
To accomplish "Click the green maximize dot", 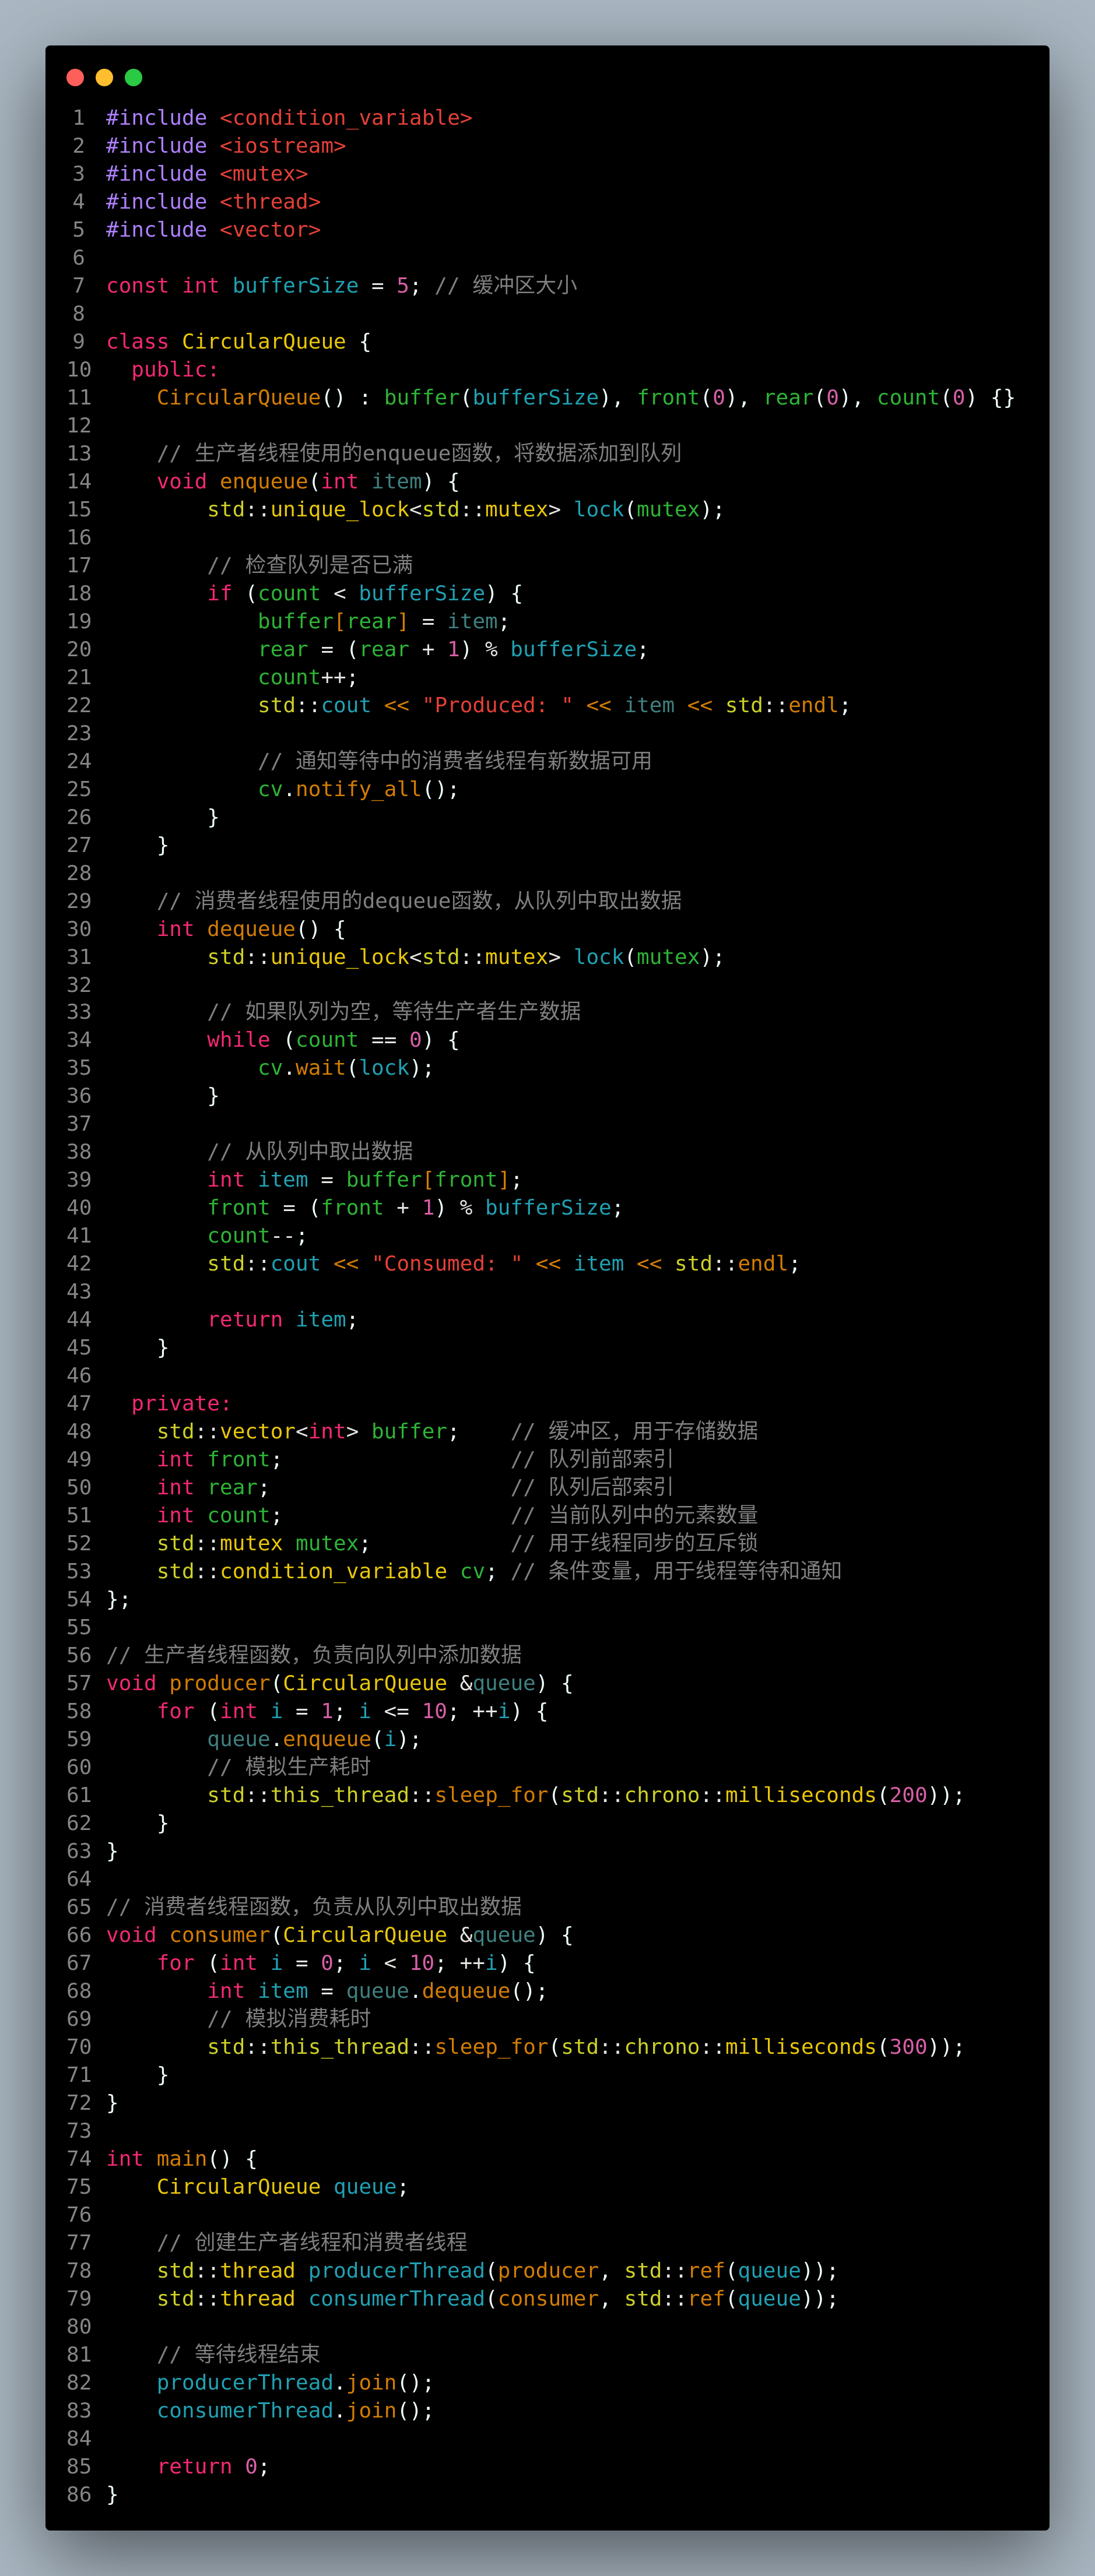I will [133, 77].
